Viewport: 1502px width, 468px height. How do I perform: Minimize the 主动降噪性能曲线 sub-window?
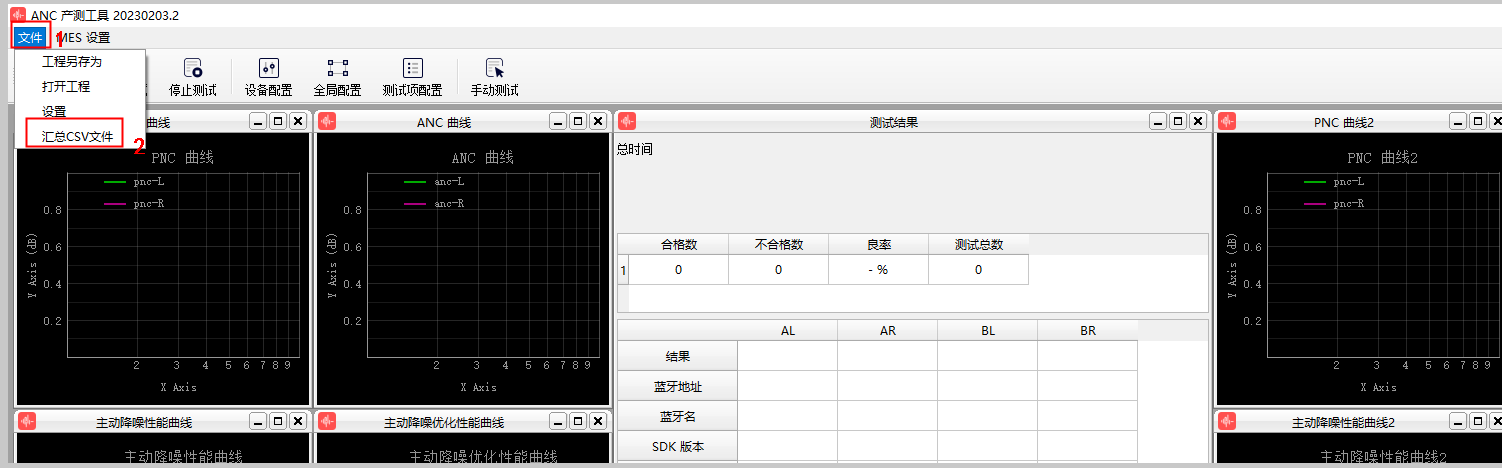click(x=258, y=421)
